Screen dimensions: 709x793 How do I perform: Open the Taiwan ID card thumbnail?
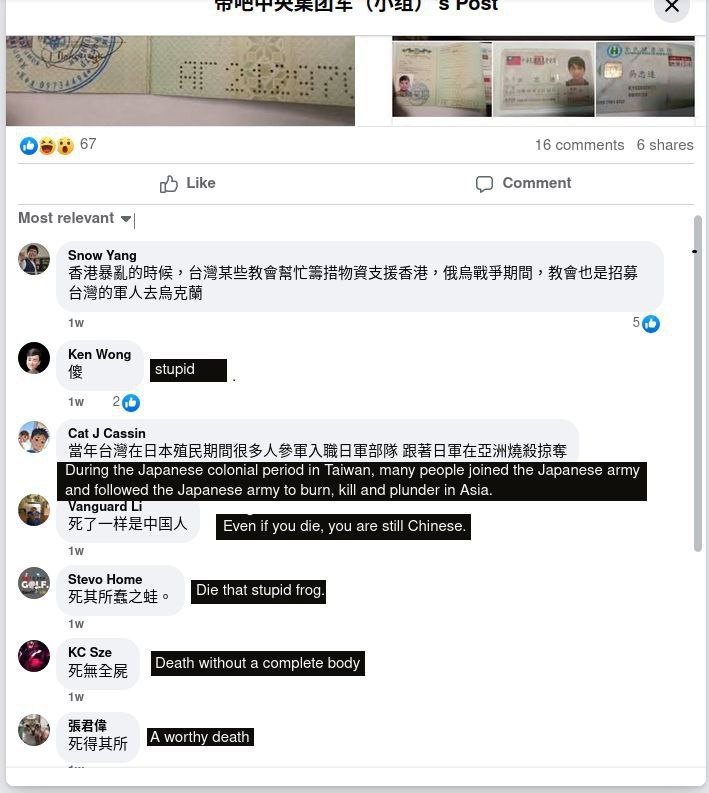[x=544, y=79]
